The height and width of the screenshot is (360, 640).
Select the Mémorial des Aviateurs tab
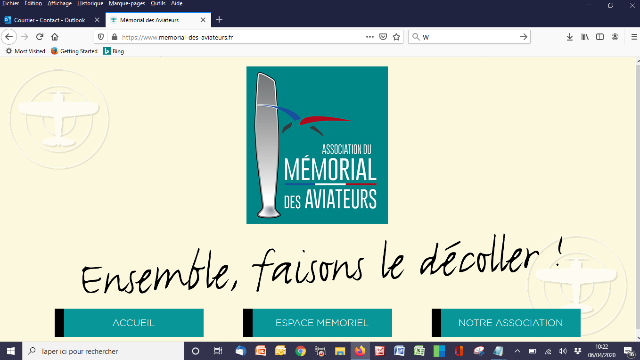point(158,20)
